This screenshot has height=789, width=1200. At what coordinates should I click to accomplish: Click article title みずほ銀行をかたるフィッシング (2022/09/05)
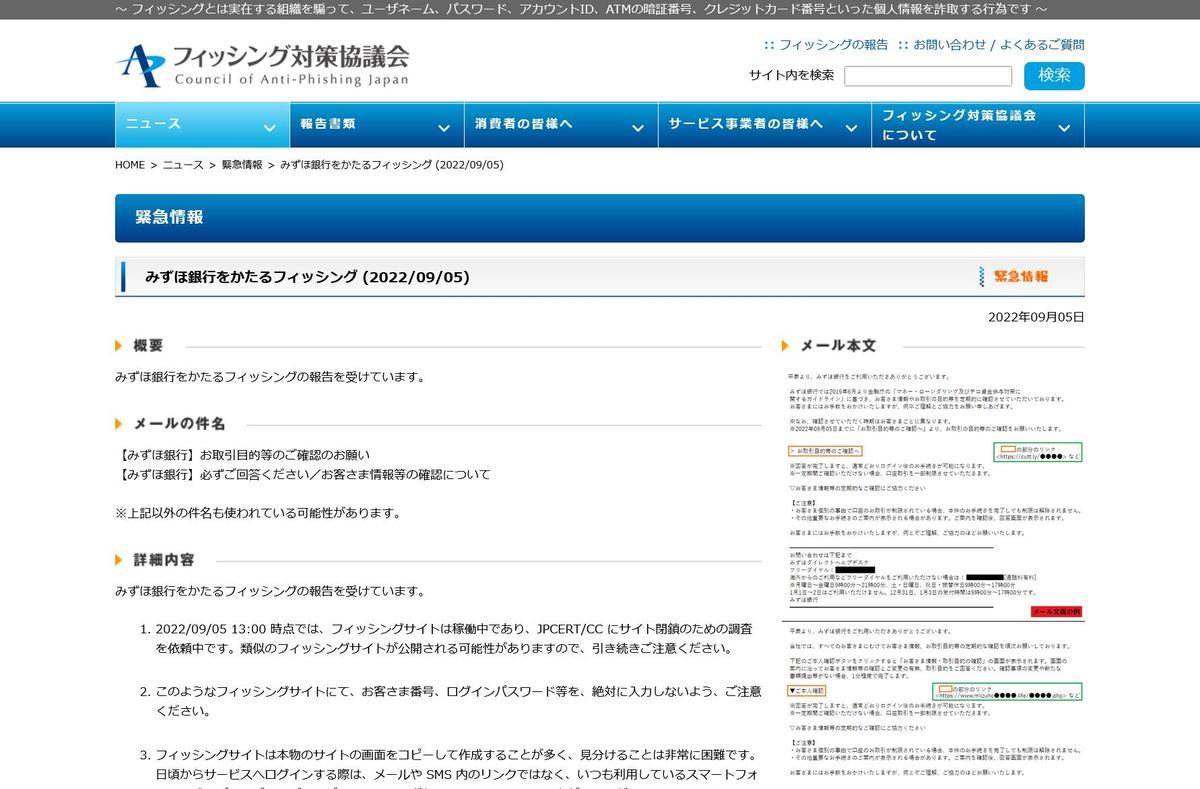click(x=307, y=277)
